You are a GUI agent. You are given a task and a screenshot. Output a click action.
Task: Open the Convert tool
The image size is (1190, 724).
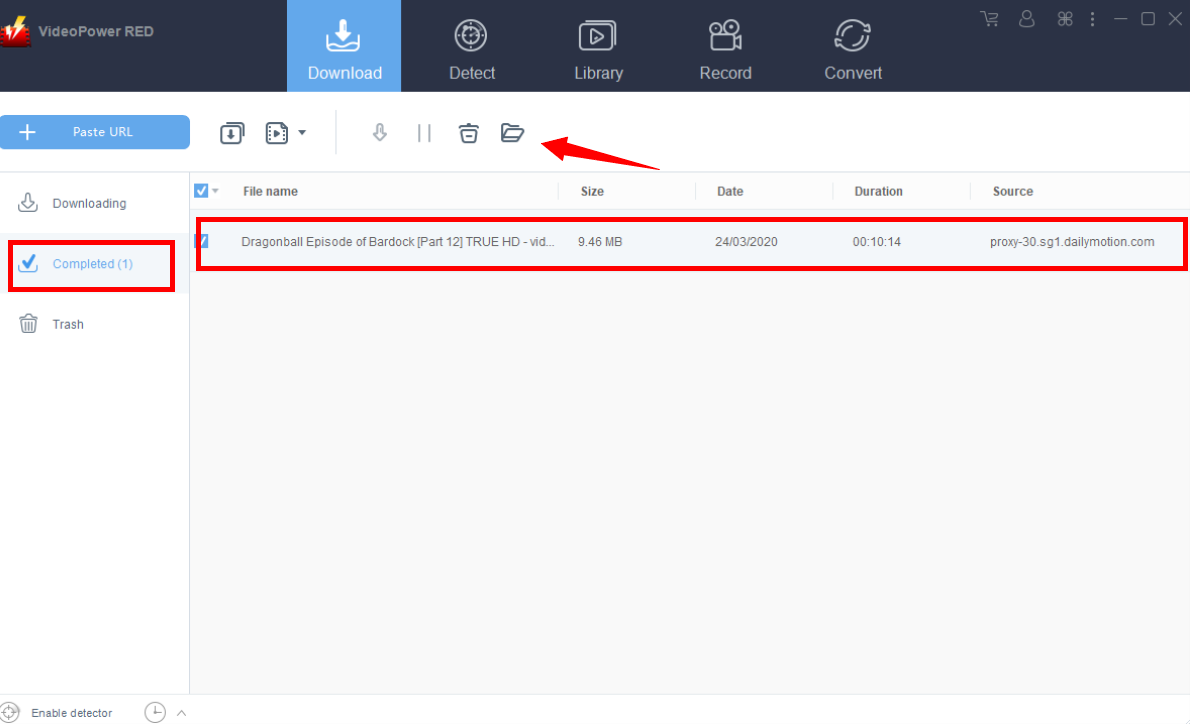[852, 46]
